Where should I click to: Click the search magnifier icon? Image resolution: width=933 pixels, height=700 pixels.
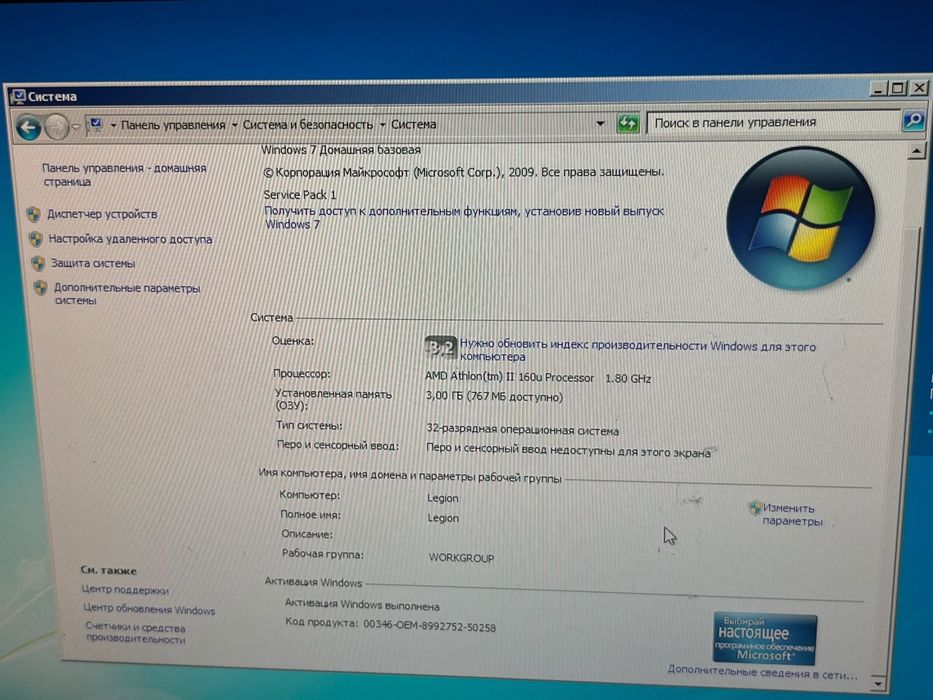point(913,121)
